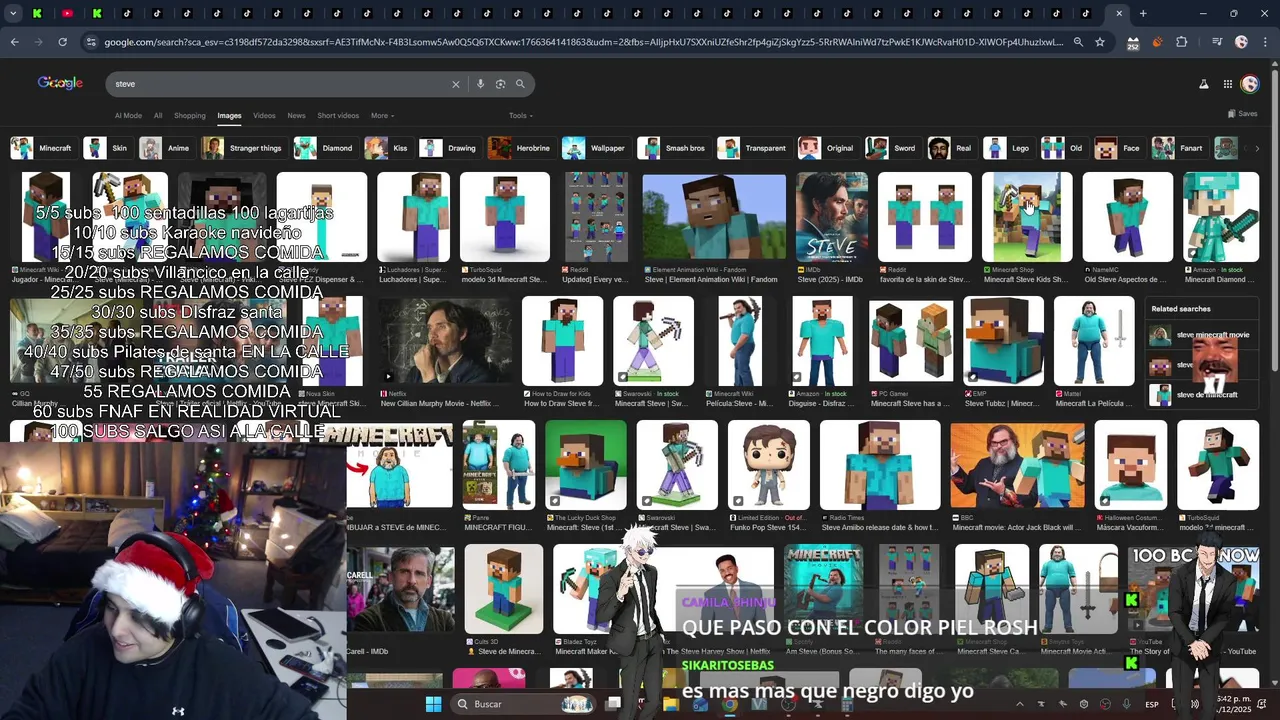Advance the suggestion chips with right arrow
1280x720 pixels.
1257,148
